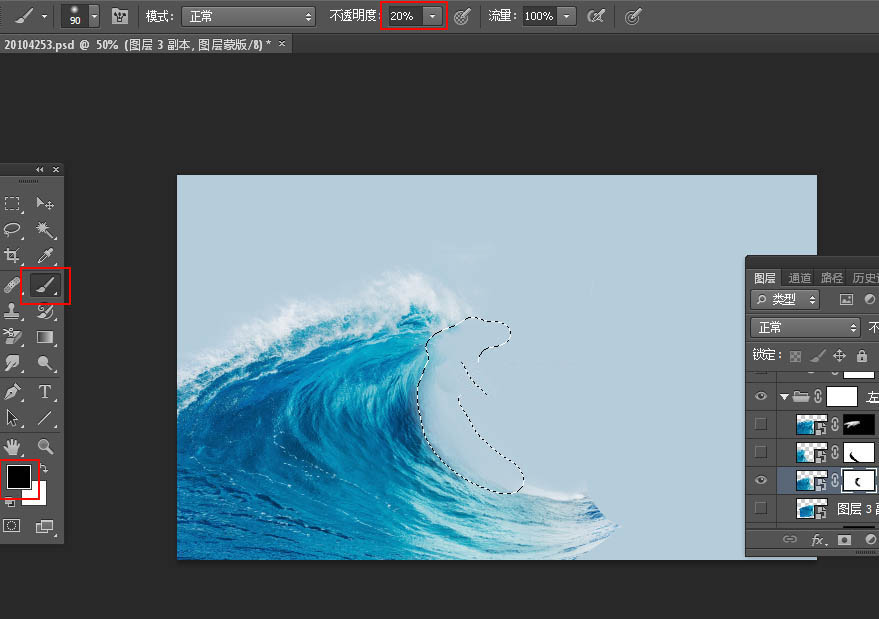Hide the layer group via eye icon
The height and width of the screenshot is (619, 879).
(x=761, y=396)
